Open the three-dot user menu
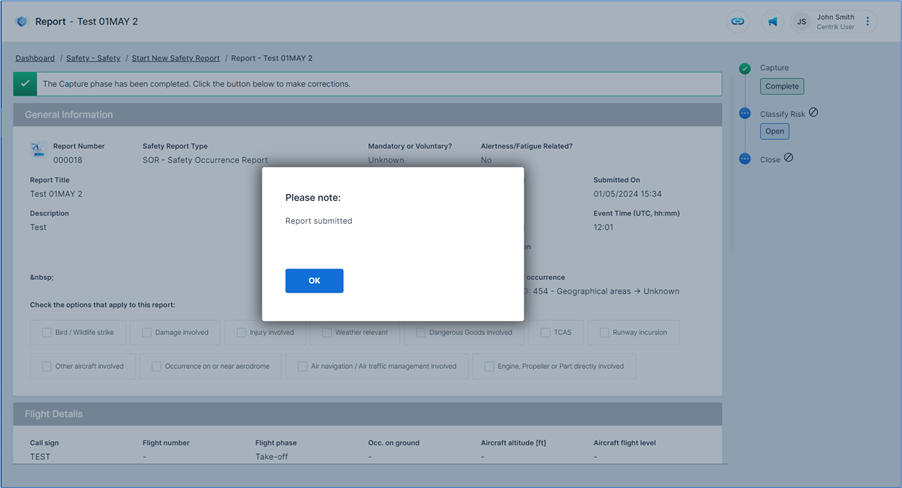902x488 pixels. [x=867, y=21]
